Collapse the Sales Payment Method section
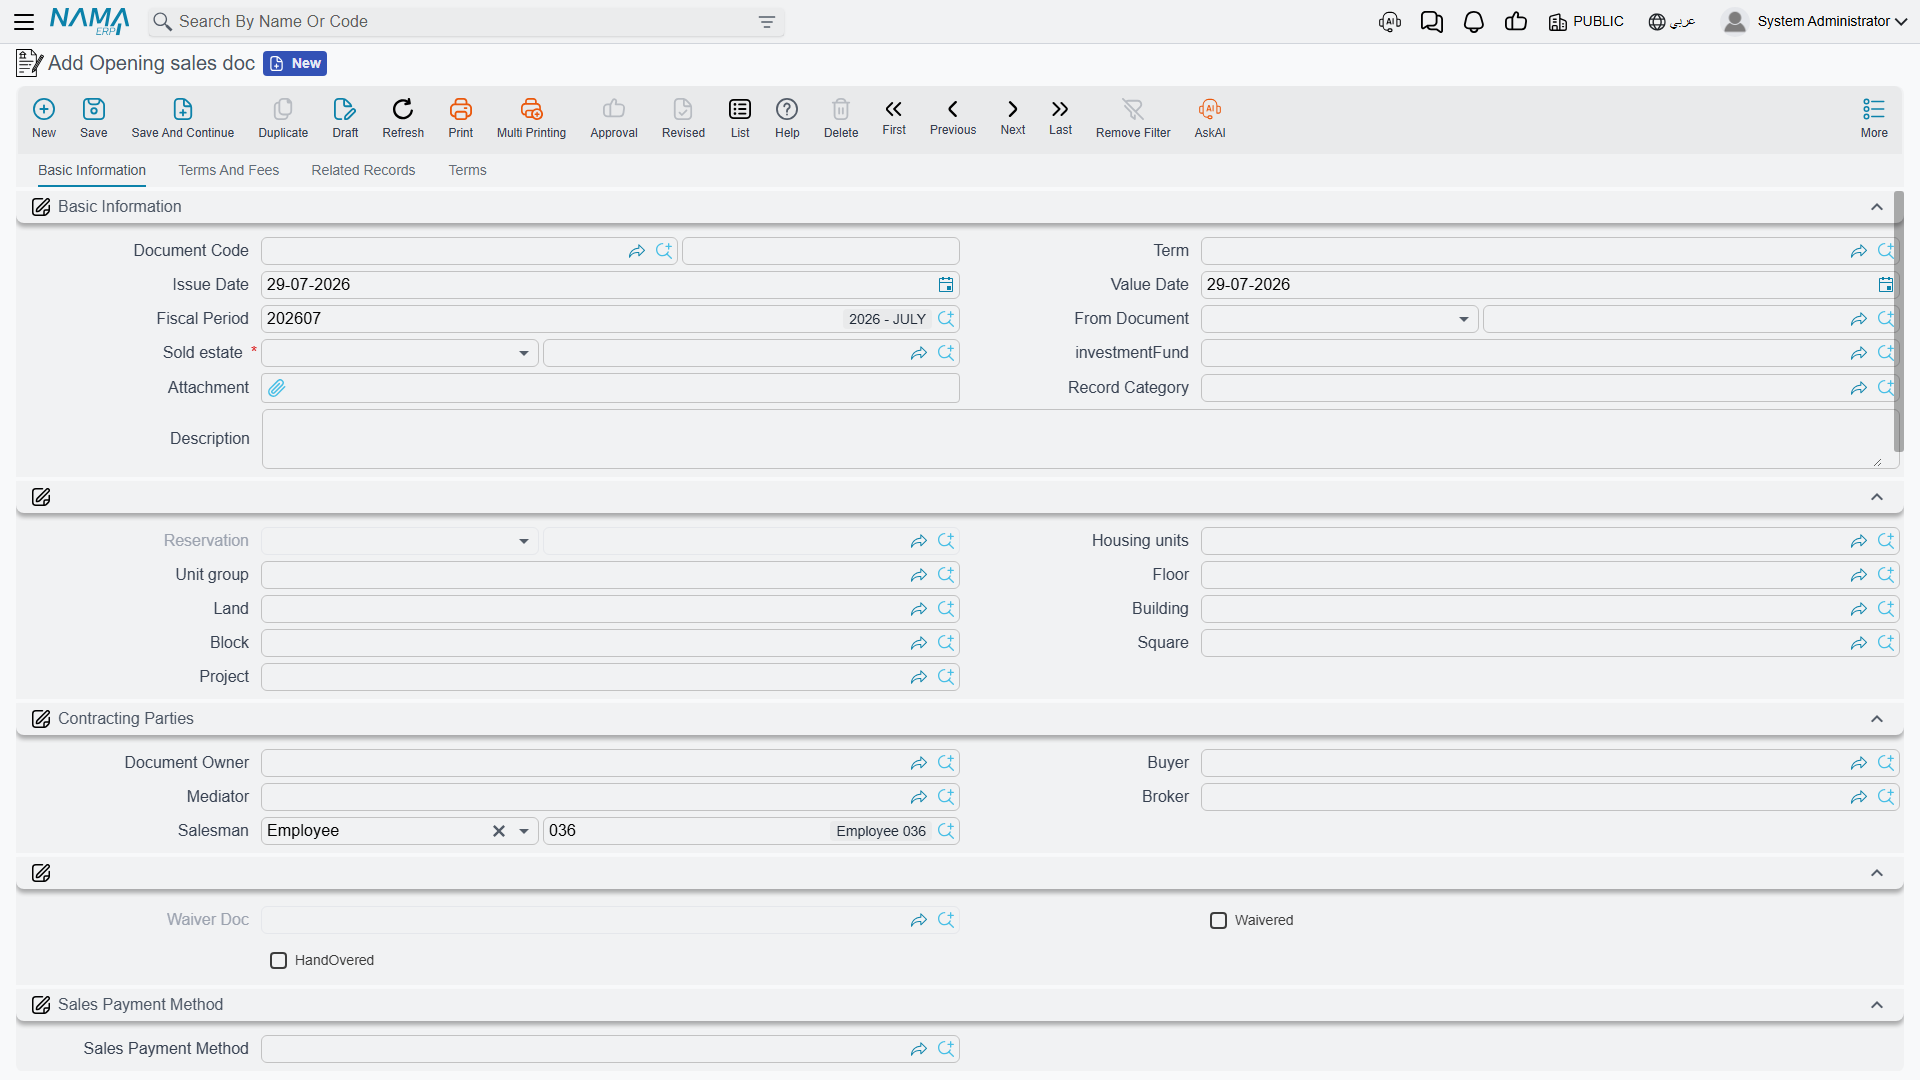 (x=1877, y=1005)
